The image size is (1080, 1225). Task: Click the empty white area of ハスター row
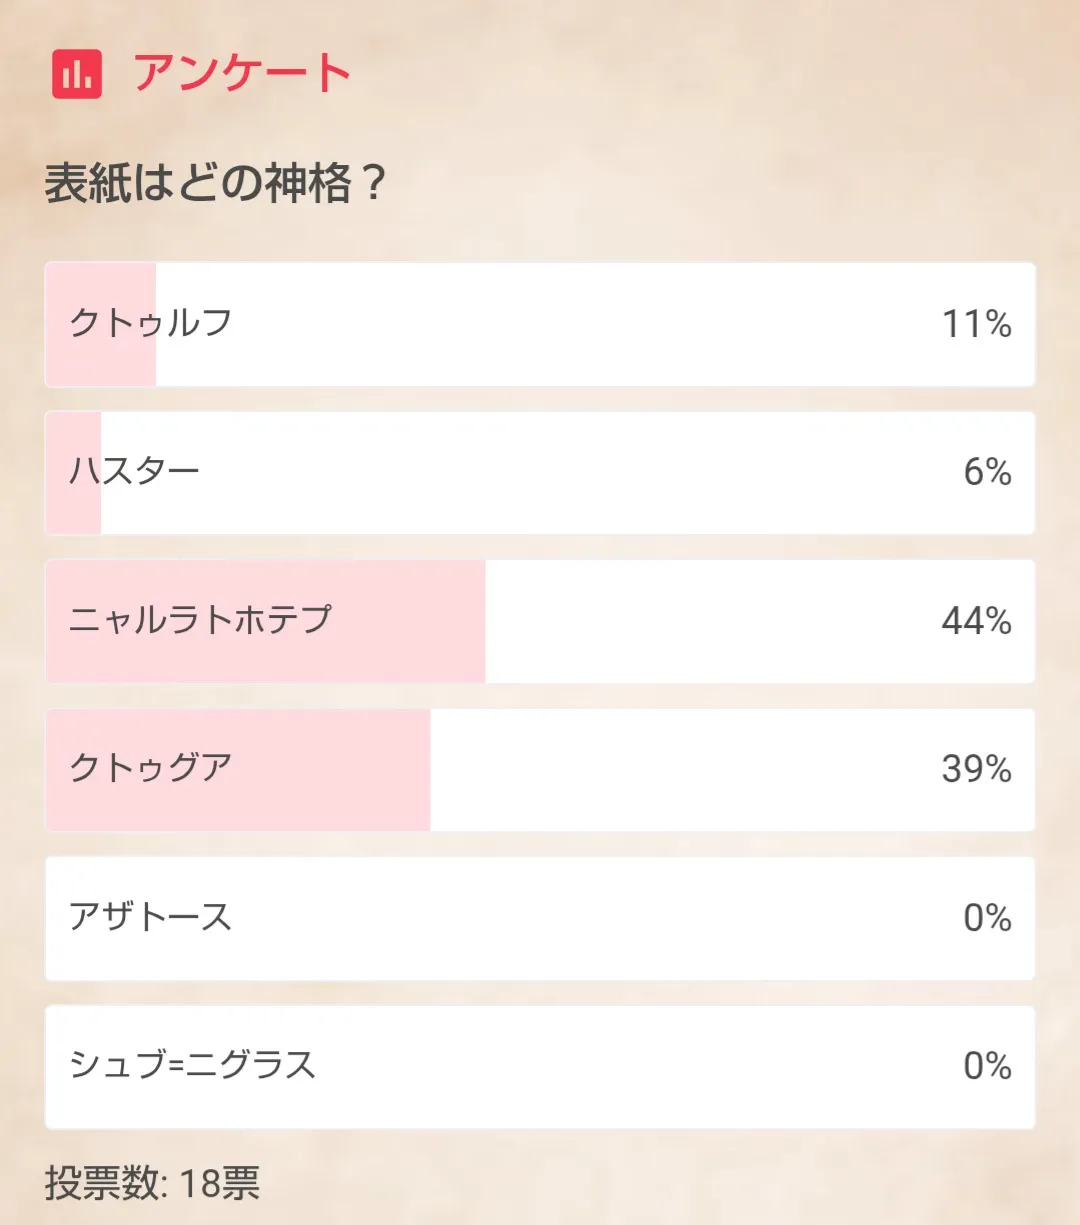560,472
